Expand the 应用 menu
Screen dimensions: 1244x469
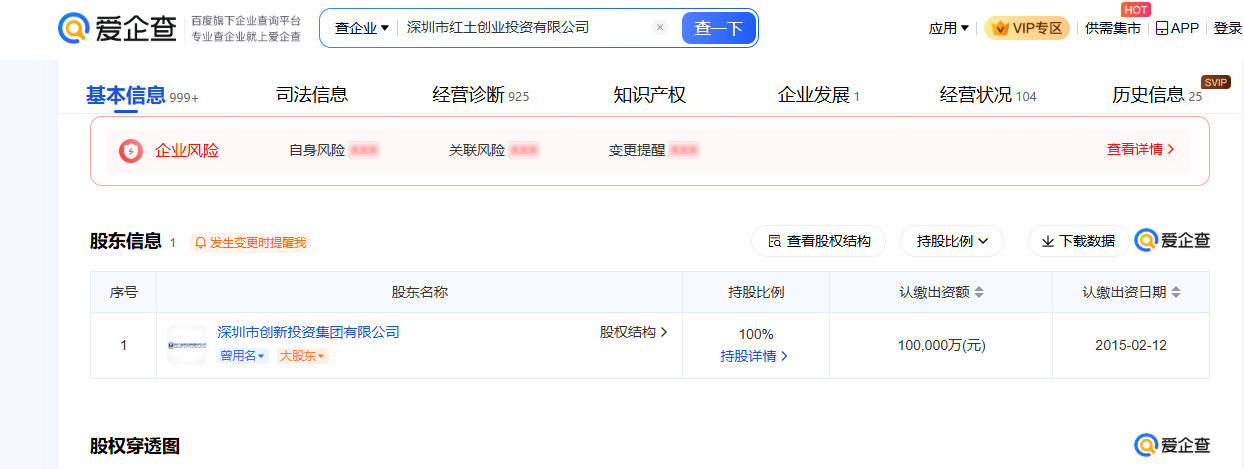click(x=948, y=28)
